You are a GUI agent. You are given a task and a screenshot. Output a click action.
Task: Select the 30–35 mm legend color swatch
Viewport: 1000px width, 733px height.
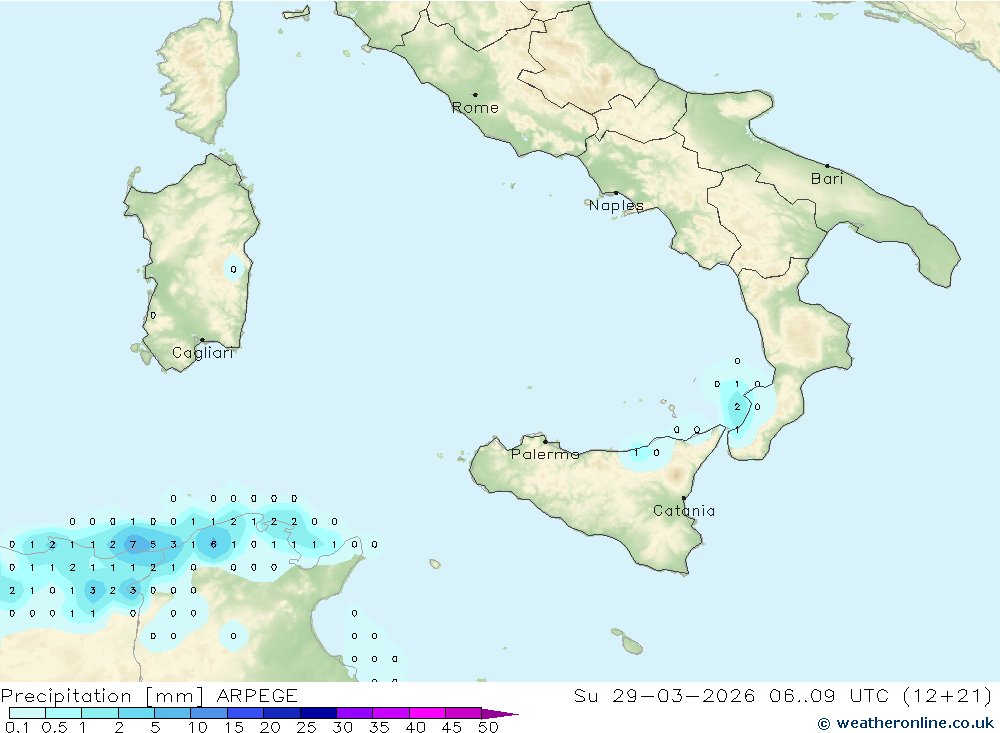pyautogui.click(x=354, y=713)
